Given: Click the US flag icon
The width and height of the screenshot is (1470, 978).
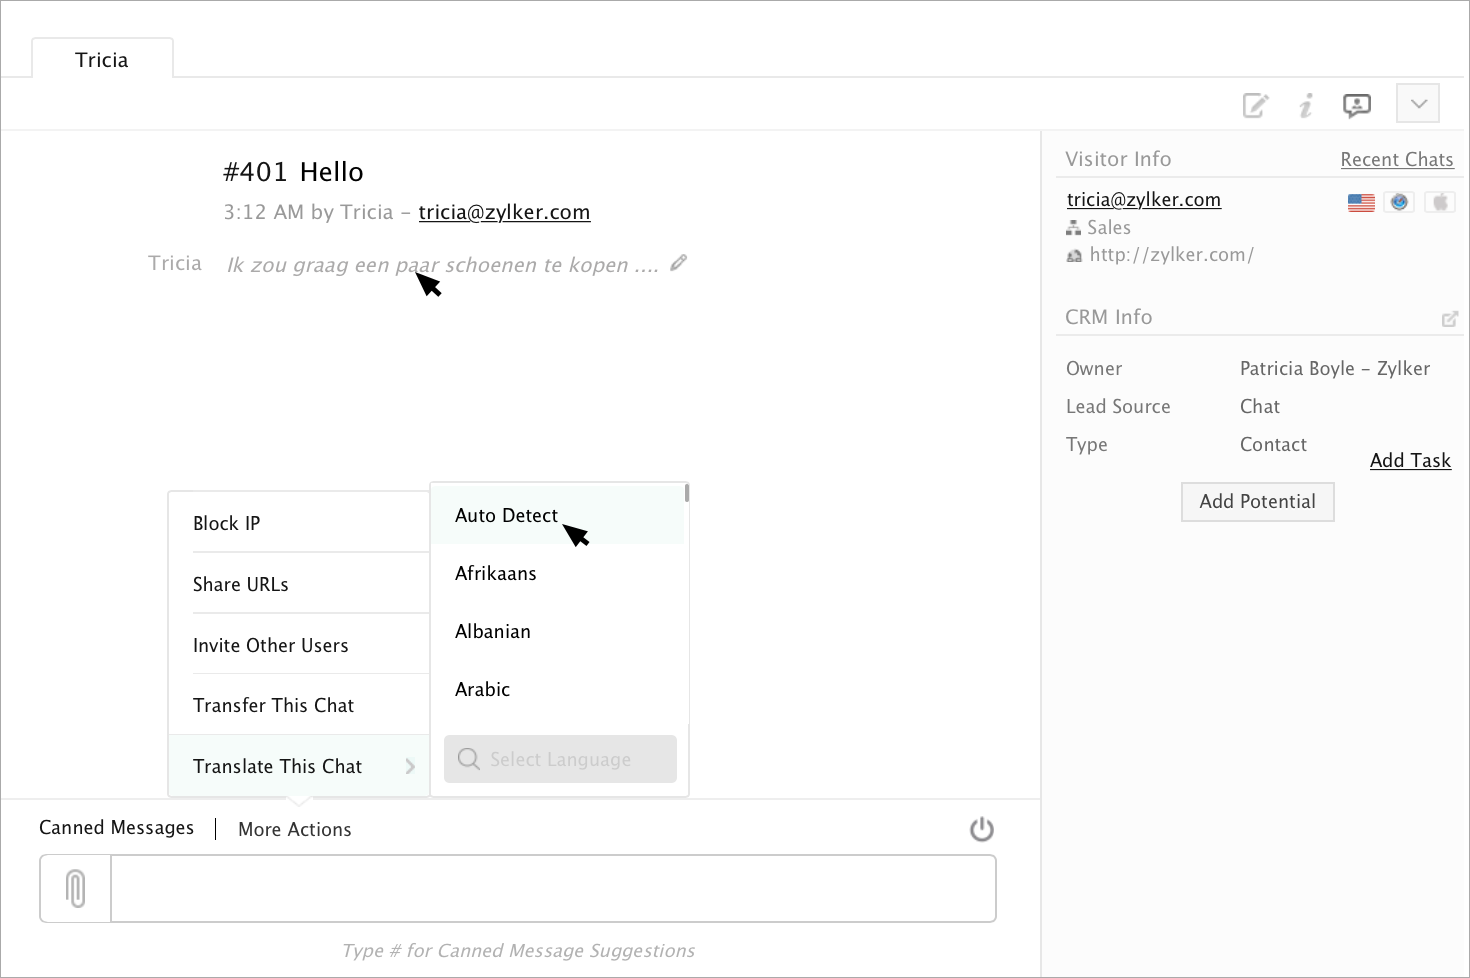Looking at the screenshot, I should 1361,202.
